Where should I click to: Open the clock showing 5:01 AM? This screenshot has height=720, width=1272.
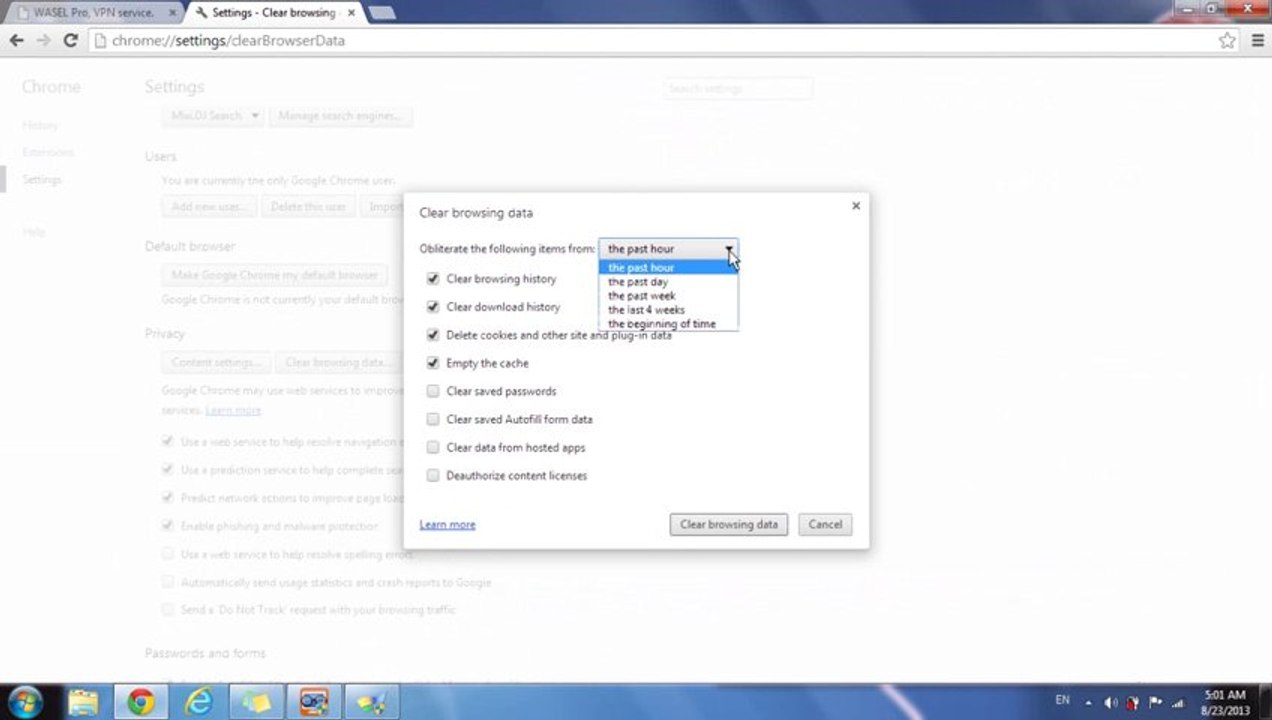[1225, 702]
